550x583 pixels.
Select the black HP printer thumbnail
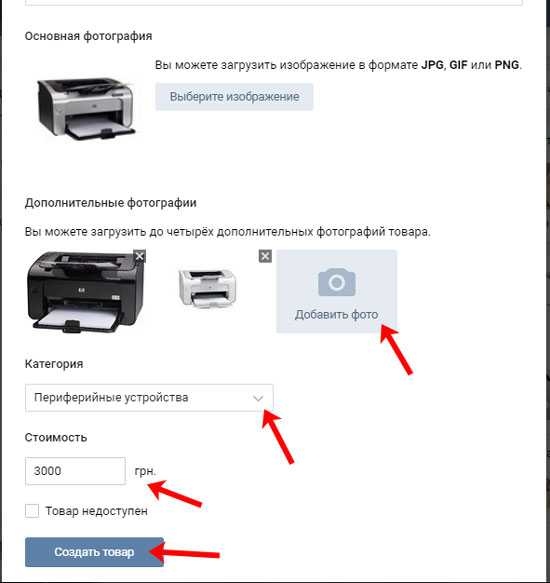click(x=85, y=292)
